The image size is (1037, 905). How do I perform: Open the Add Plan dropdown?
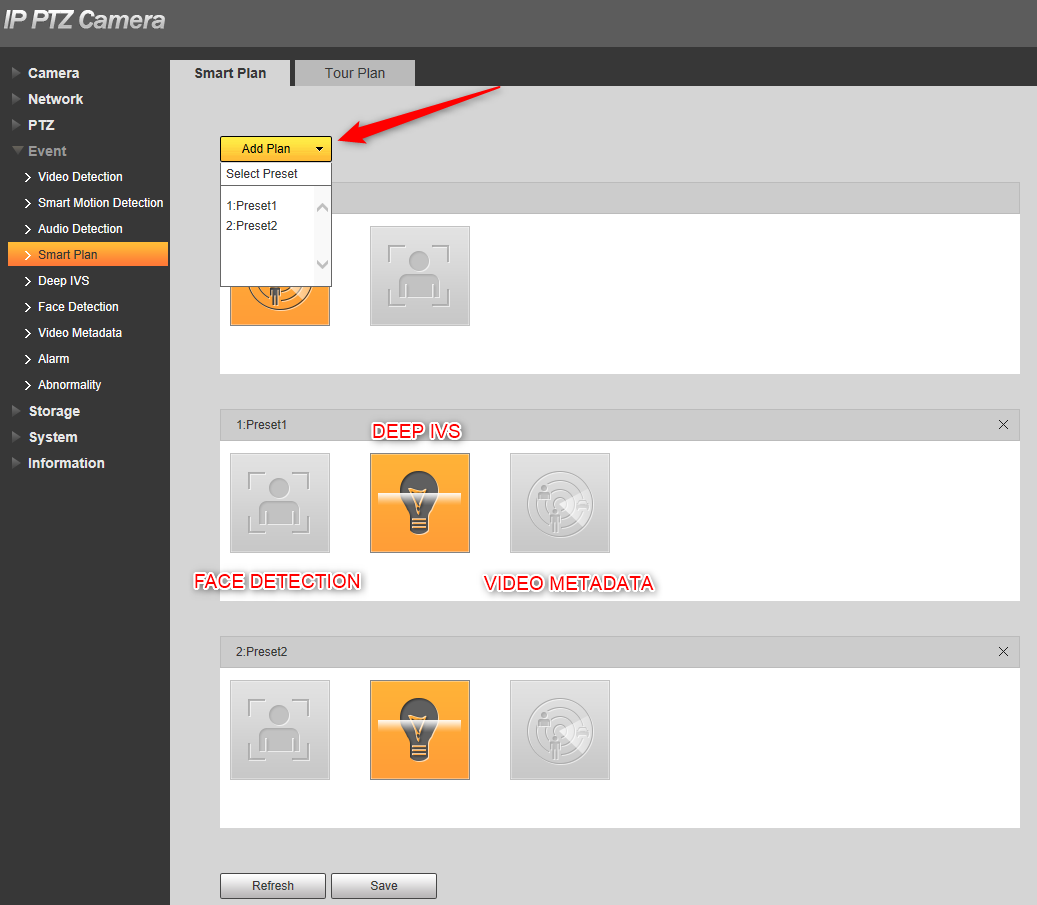tap(276, 149)
